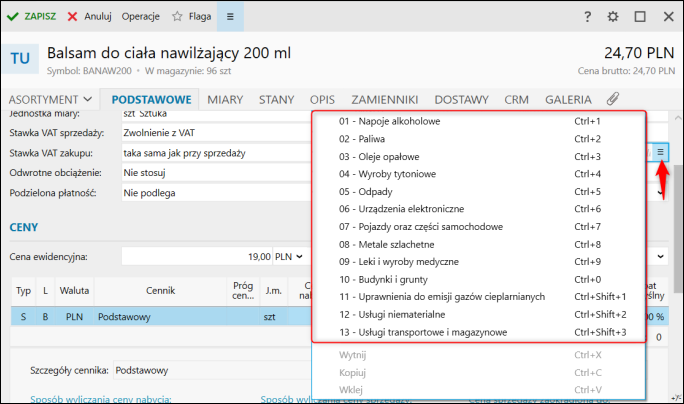Click Szczegóły cennika Podstawowy field
Viewport: 684px width, 404px height.
212,370
